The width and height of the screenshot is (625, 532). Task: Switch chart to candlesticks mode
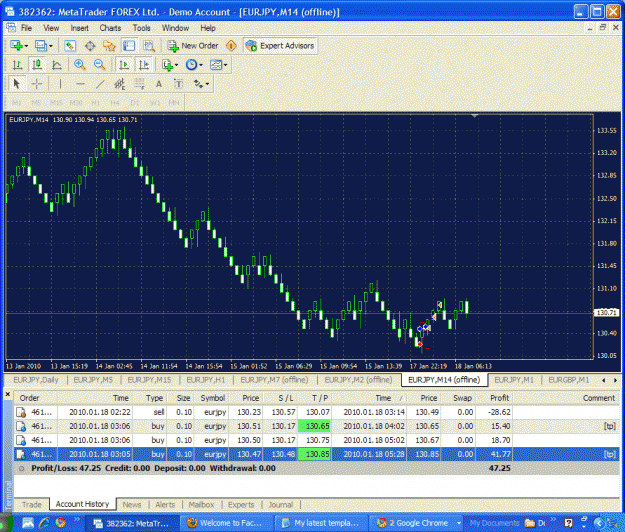[37, 65]
